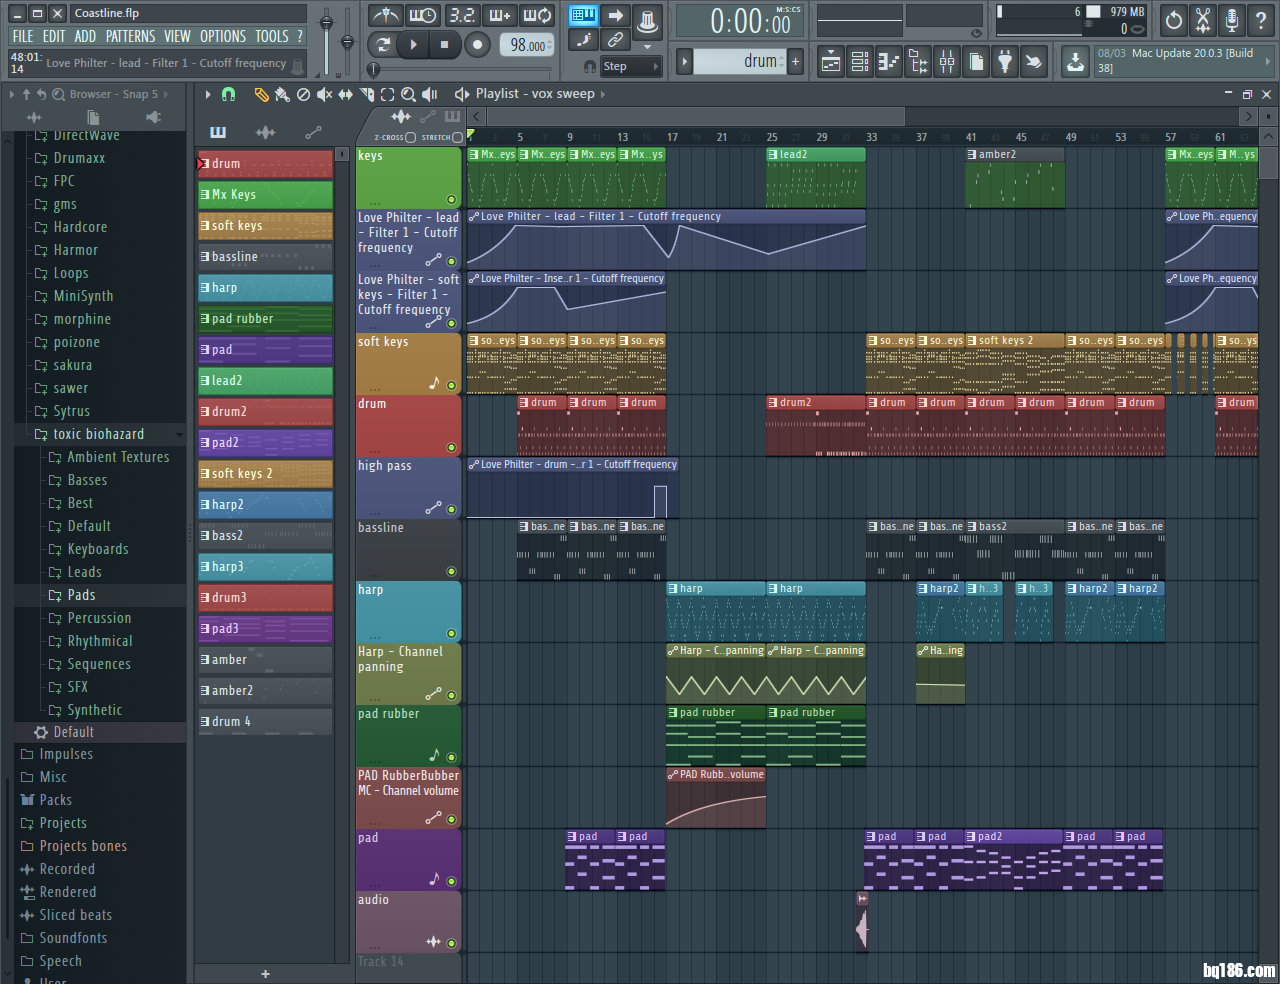
Task: Select the Slip tool in playlist
Action: [x=345, y=94]
